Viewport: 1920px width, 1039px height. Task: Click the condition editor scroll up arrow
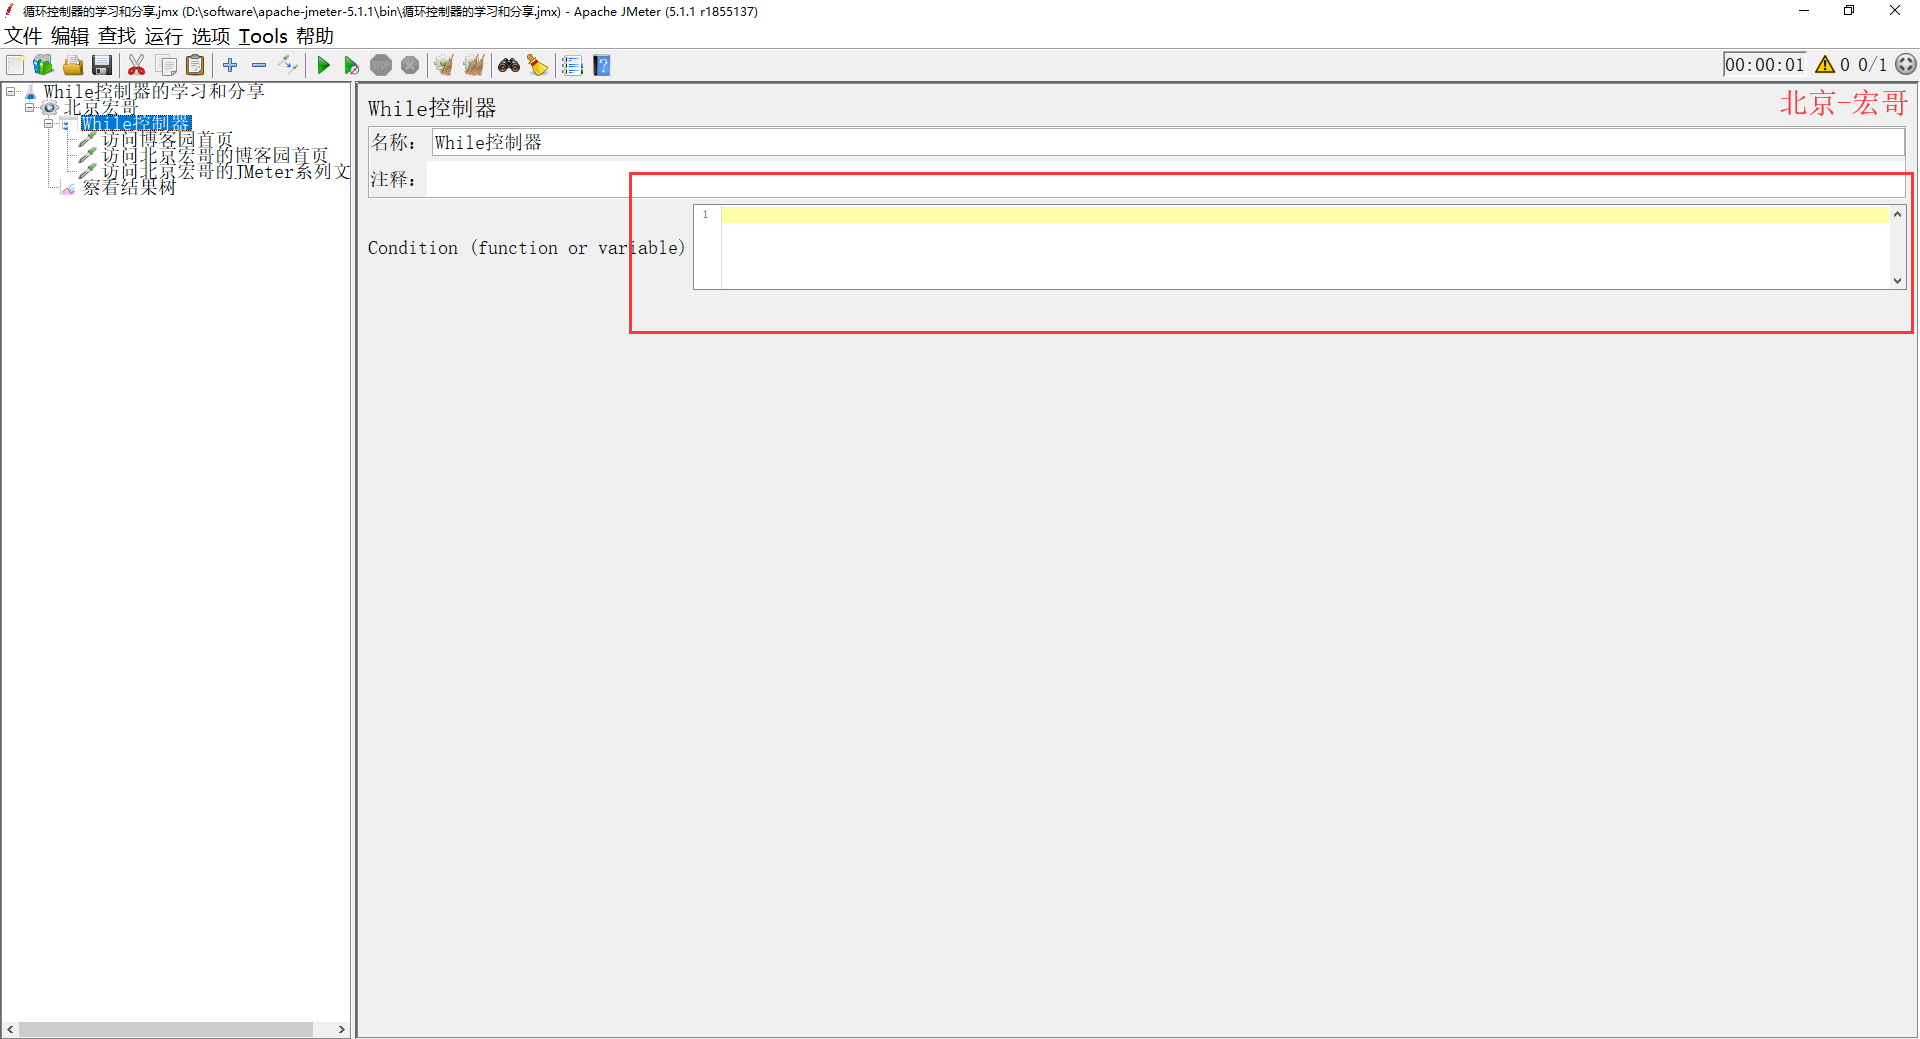point(1897,214)
